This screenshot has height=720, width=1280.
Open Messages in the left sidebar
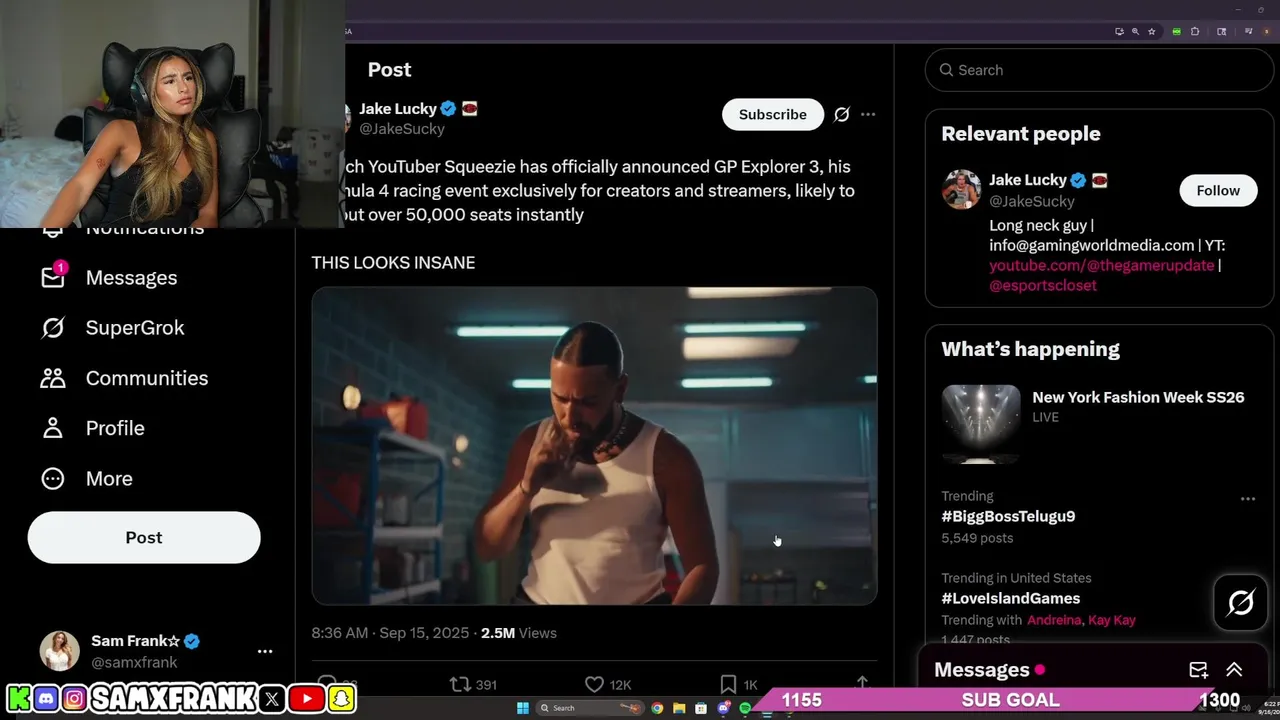(131, 278)
